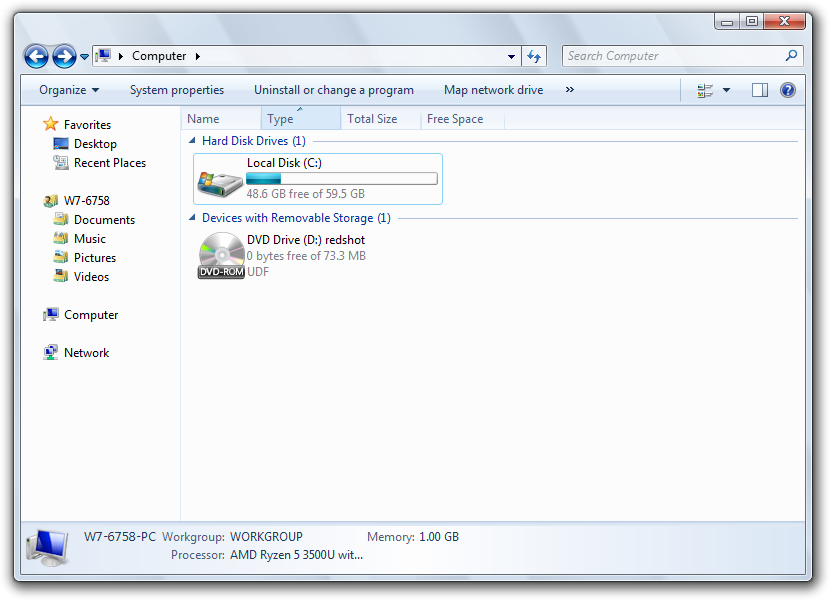Screen dimensions: 832x602
Task: Click the search magnifier icon
Action: (791, 56)
